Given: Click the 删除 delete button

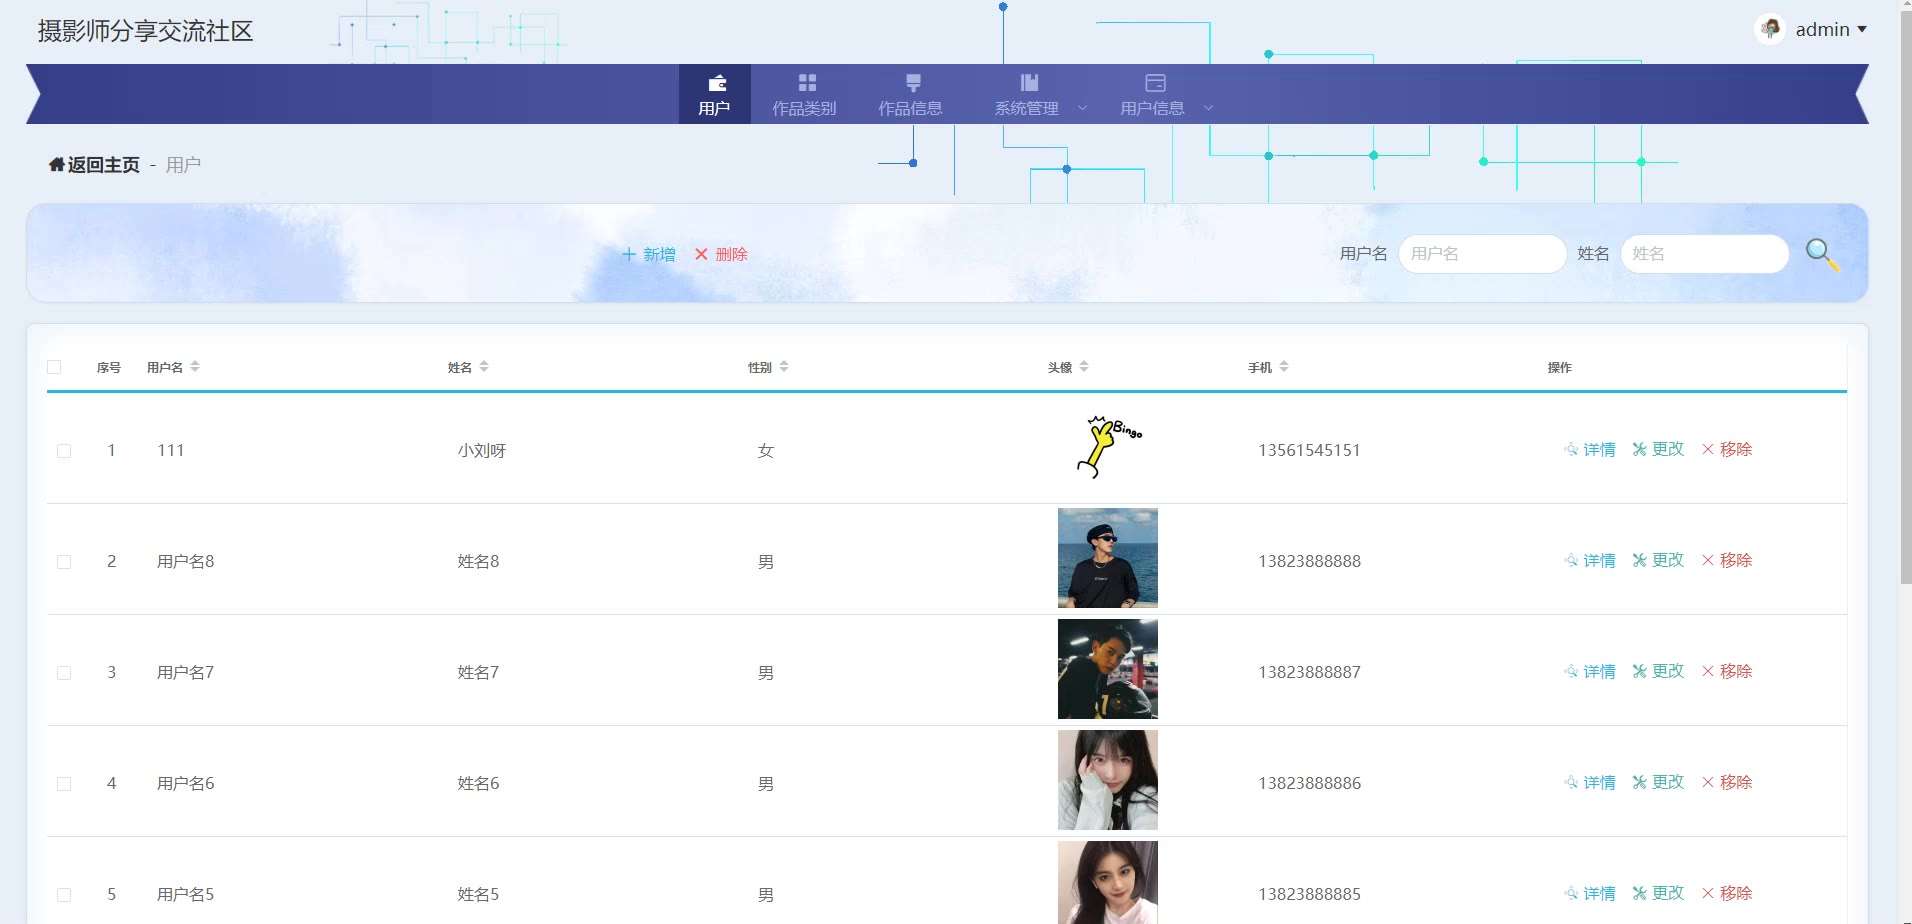Looking at the screenshot, I should 721,254.
